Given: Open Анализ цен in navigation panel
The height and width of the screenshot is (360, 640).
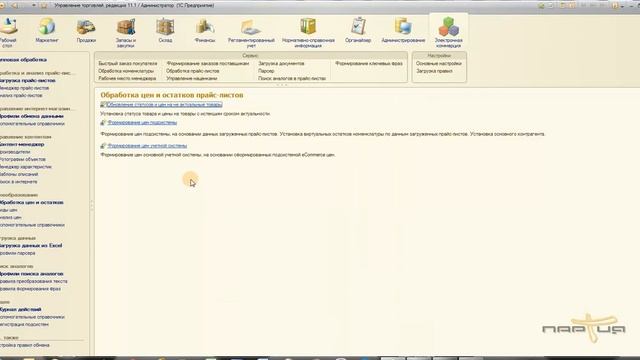Looking at the screenshot, I should click(11, 218).
